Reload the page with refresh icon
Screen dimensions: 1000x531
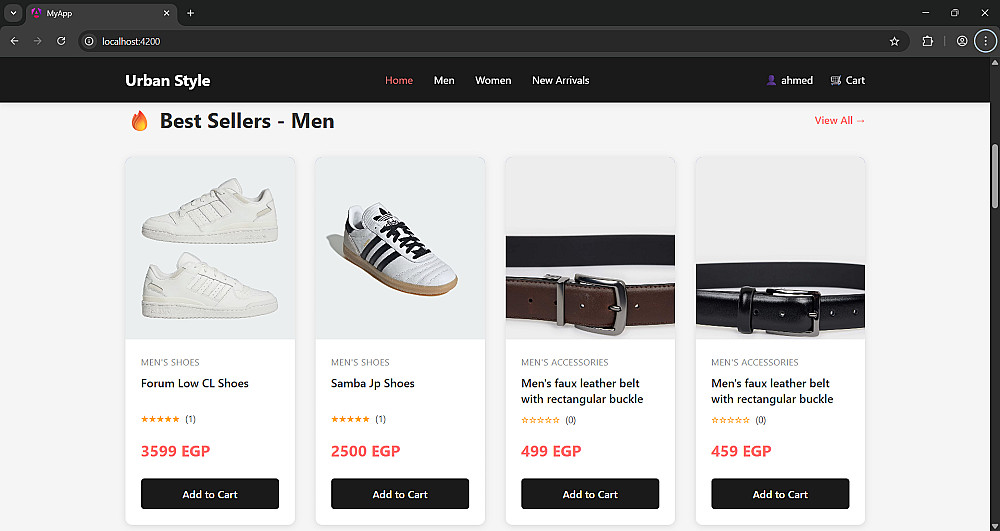(61, 41)
